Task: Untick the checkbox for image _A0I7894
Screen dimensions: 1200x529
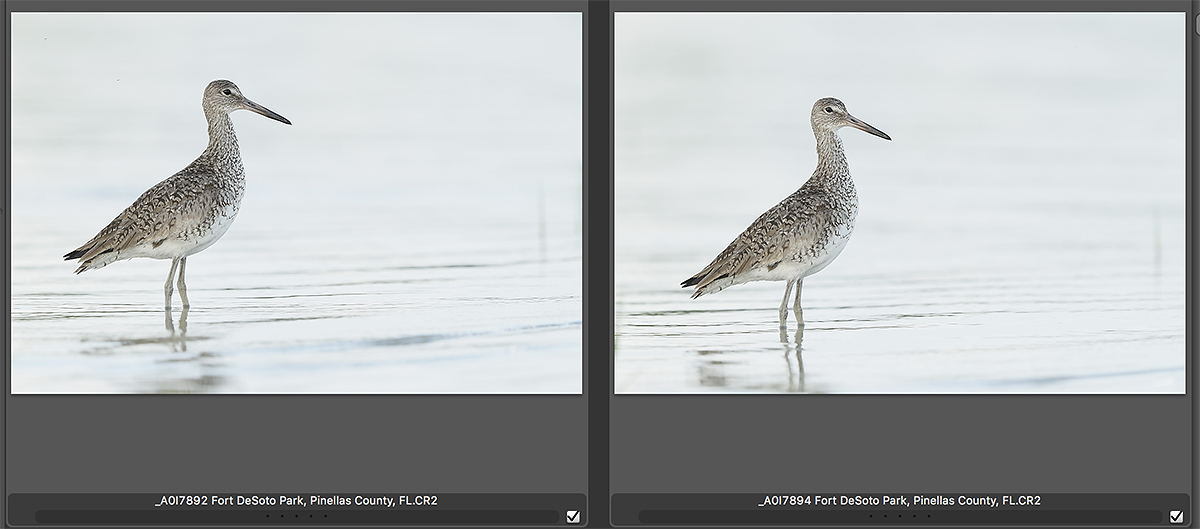Action: 1176,516
